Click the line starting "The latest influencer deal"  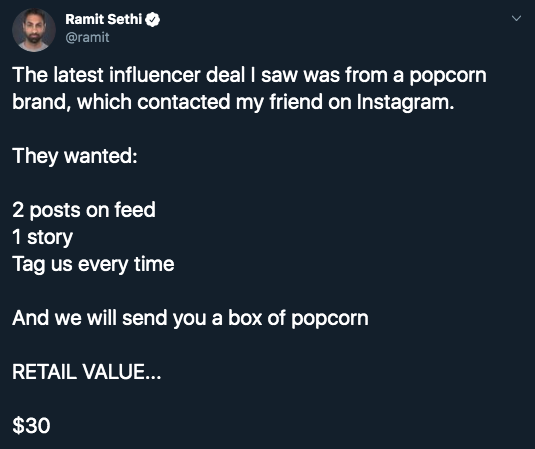[249, 75]
